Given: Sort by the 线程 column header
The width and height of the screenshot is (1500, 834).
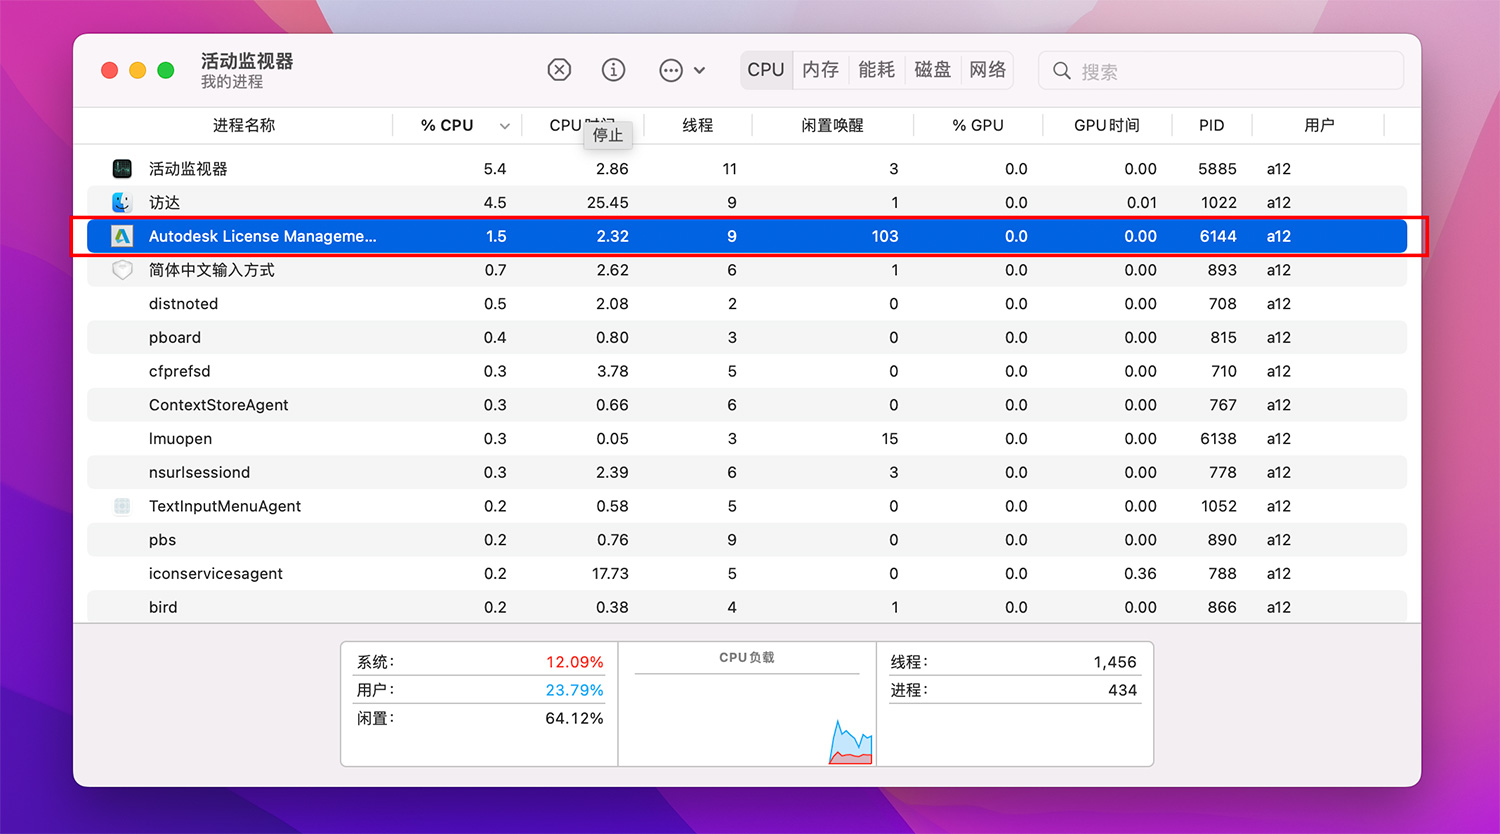Looking at the screenshot, I should (698, 125).
